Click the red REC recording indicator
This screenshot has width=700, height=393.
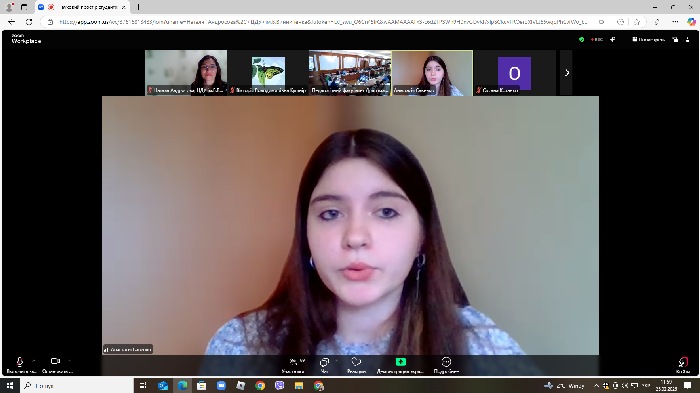click(x=597, y=40)
